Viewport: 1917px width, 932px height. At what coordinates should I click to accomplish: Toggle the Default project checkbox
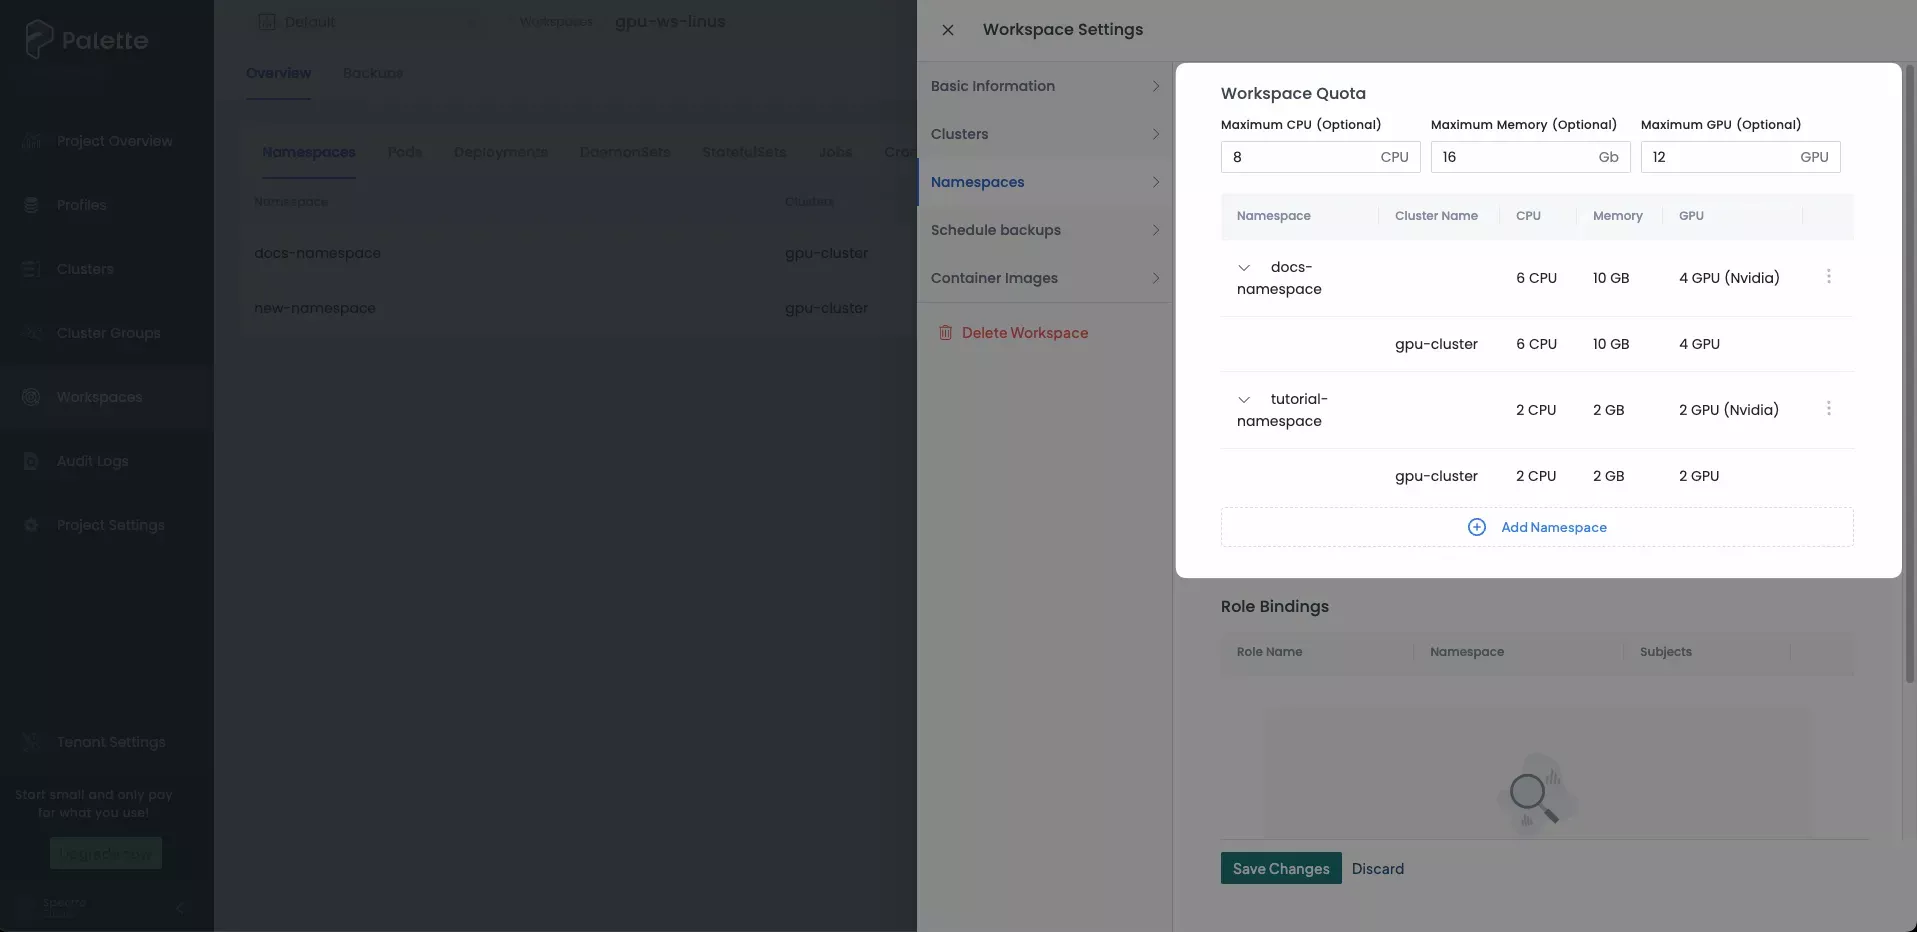[x=265, y=22]
